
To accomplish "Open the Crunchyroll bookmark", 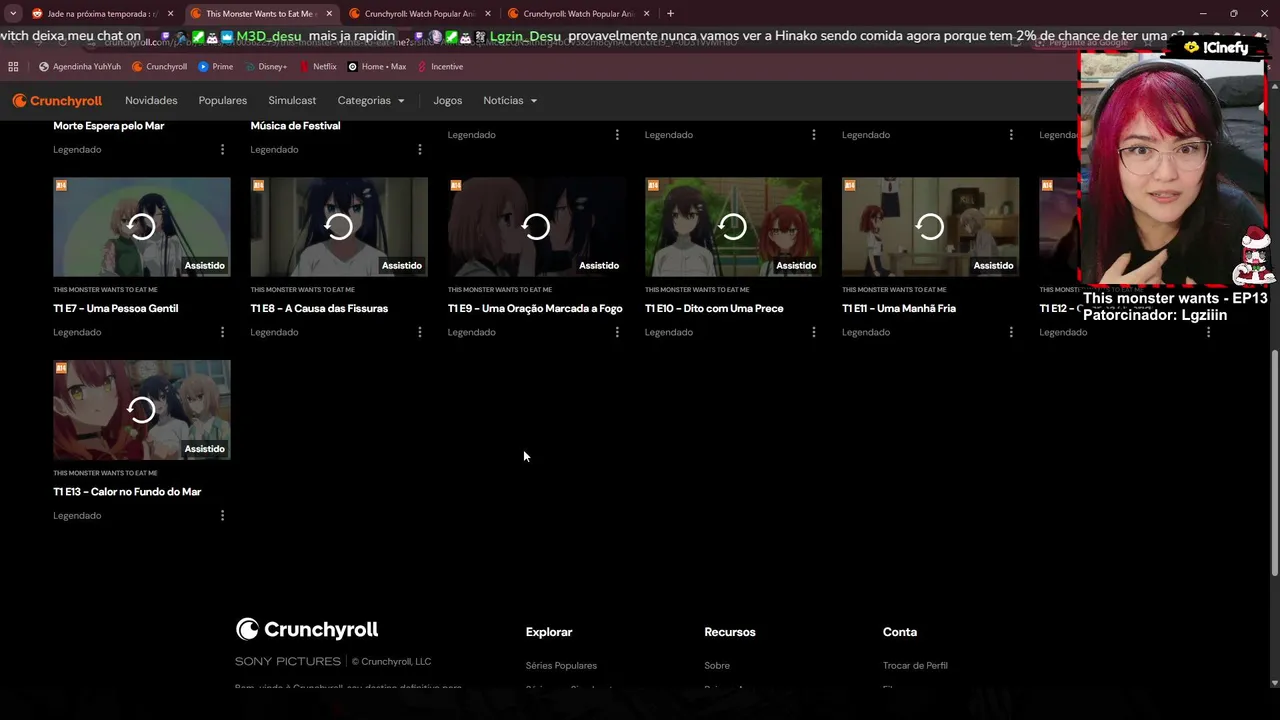I will pos(159,67).
